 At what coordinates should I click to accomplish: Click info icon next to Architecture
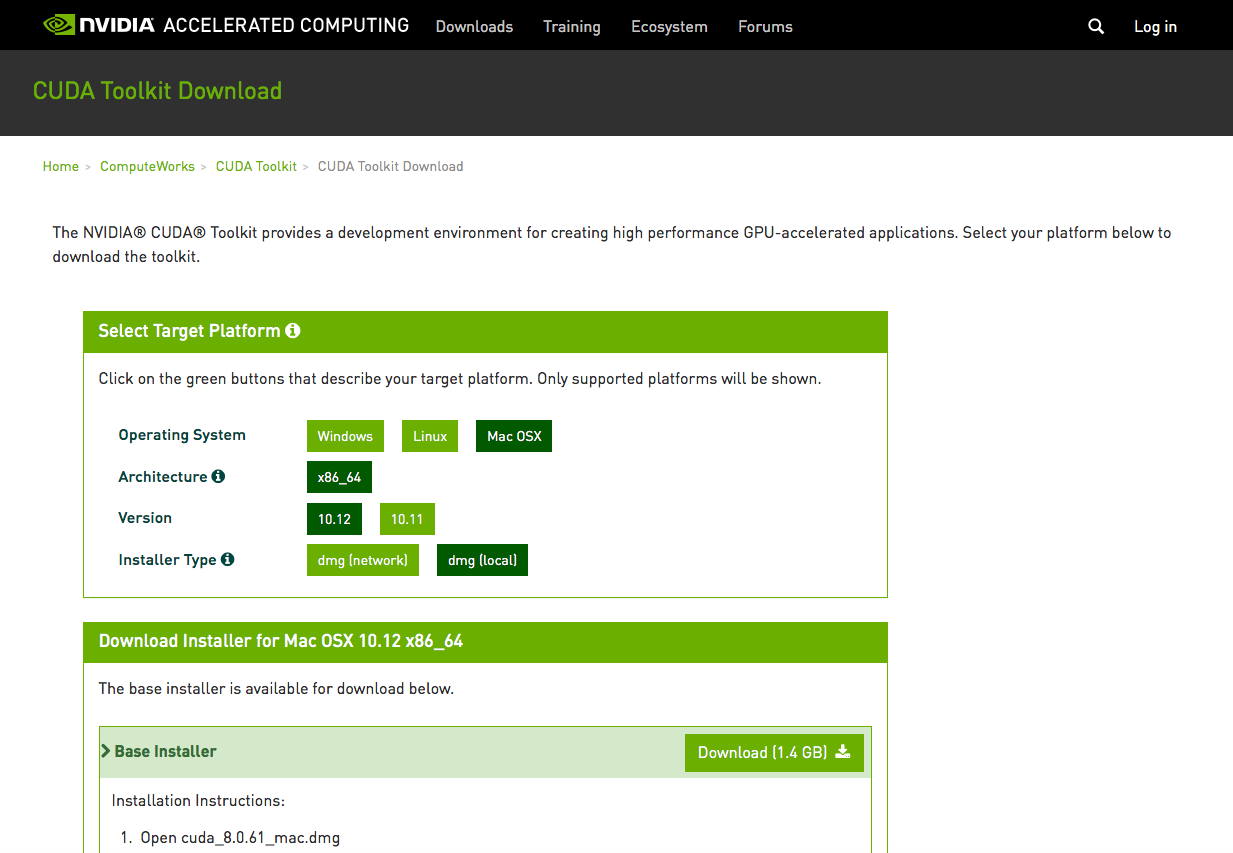click(218, 477)
